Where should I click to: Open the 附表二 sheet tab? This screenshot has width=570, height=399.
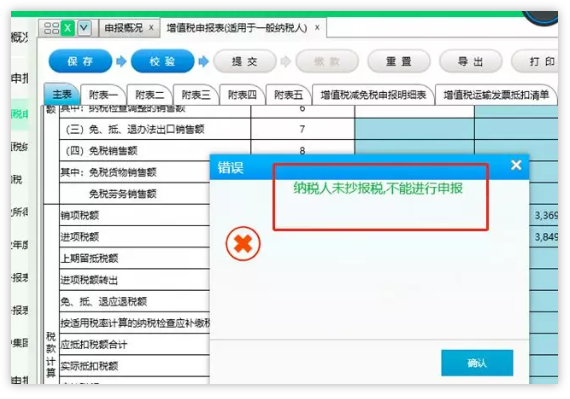(149, 95)
